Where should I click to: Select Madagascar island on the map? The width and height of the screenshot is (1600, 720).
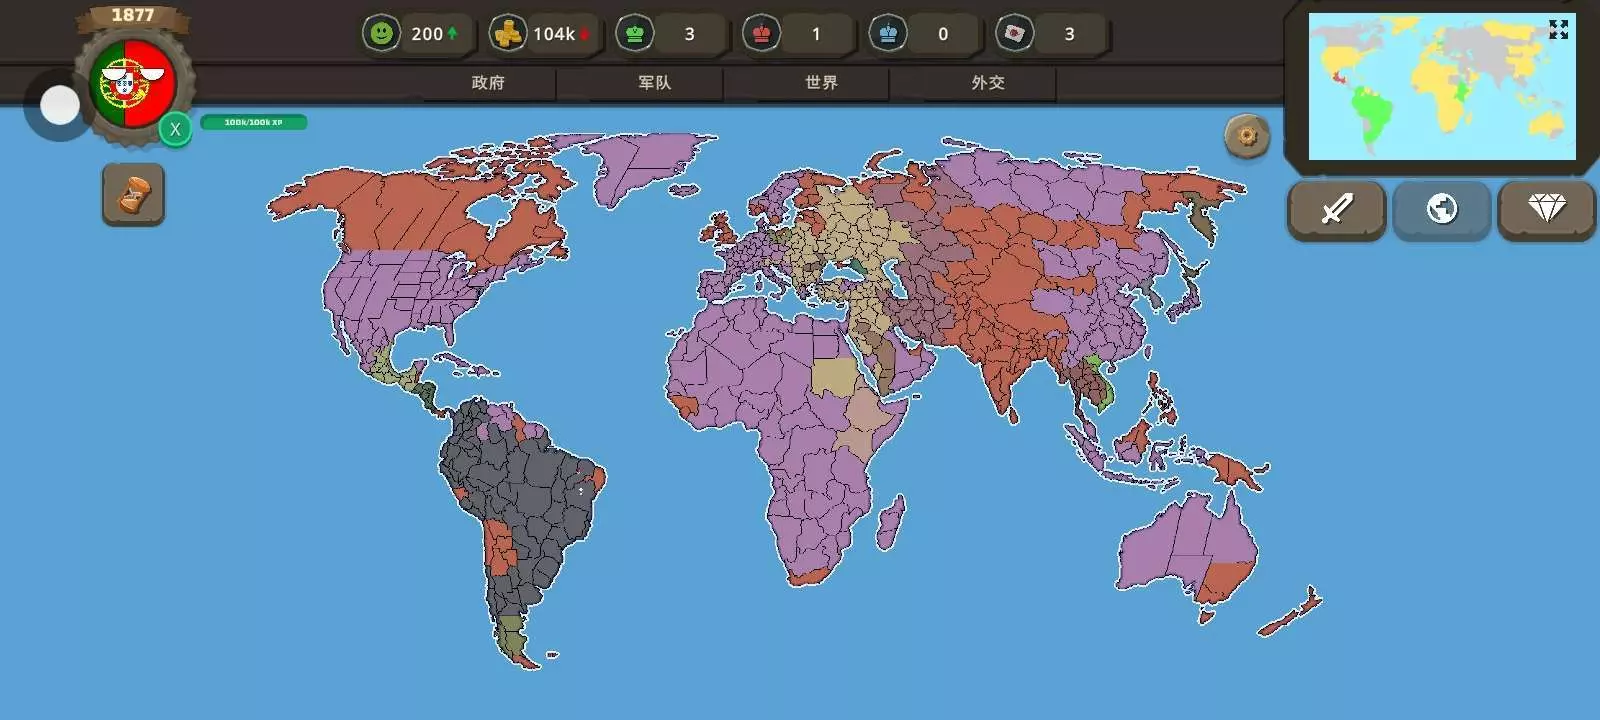point(890,522)
